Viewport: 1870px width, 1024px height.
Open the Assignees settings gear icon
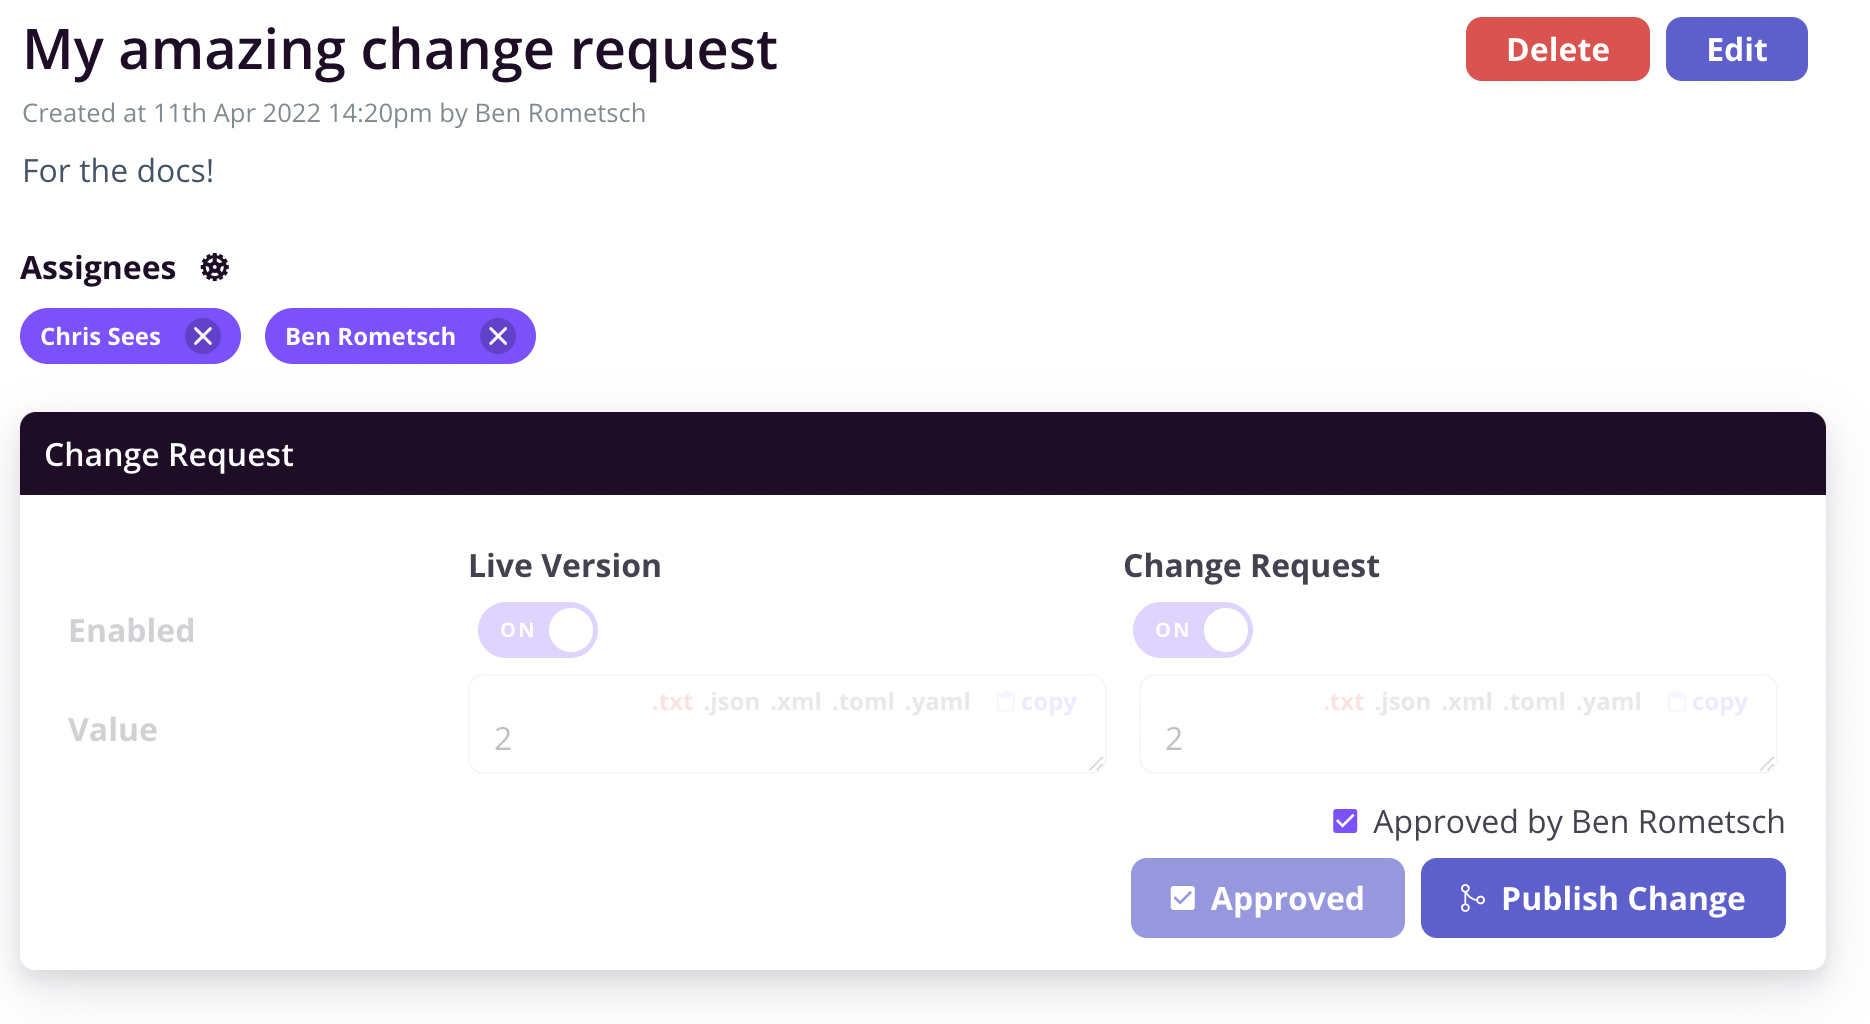click(214, 267)
